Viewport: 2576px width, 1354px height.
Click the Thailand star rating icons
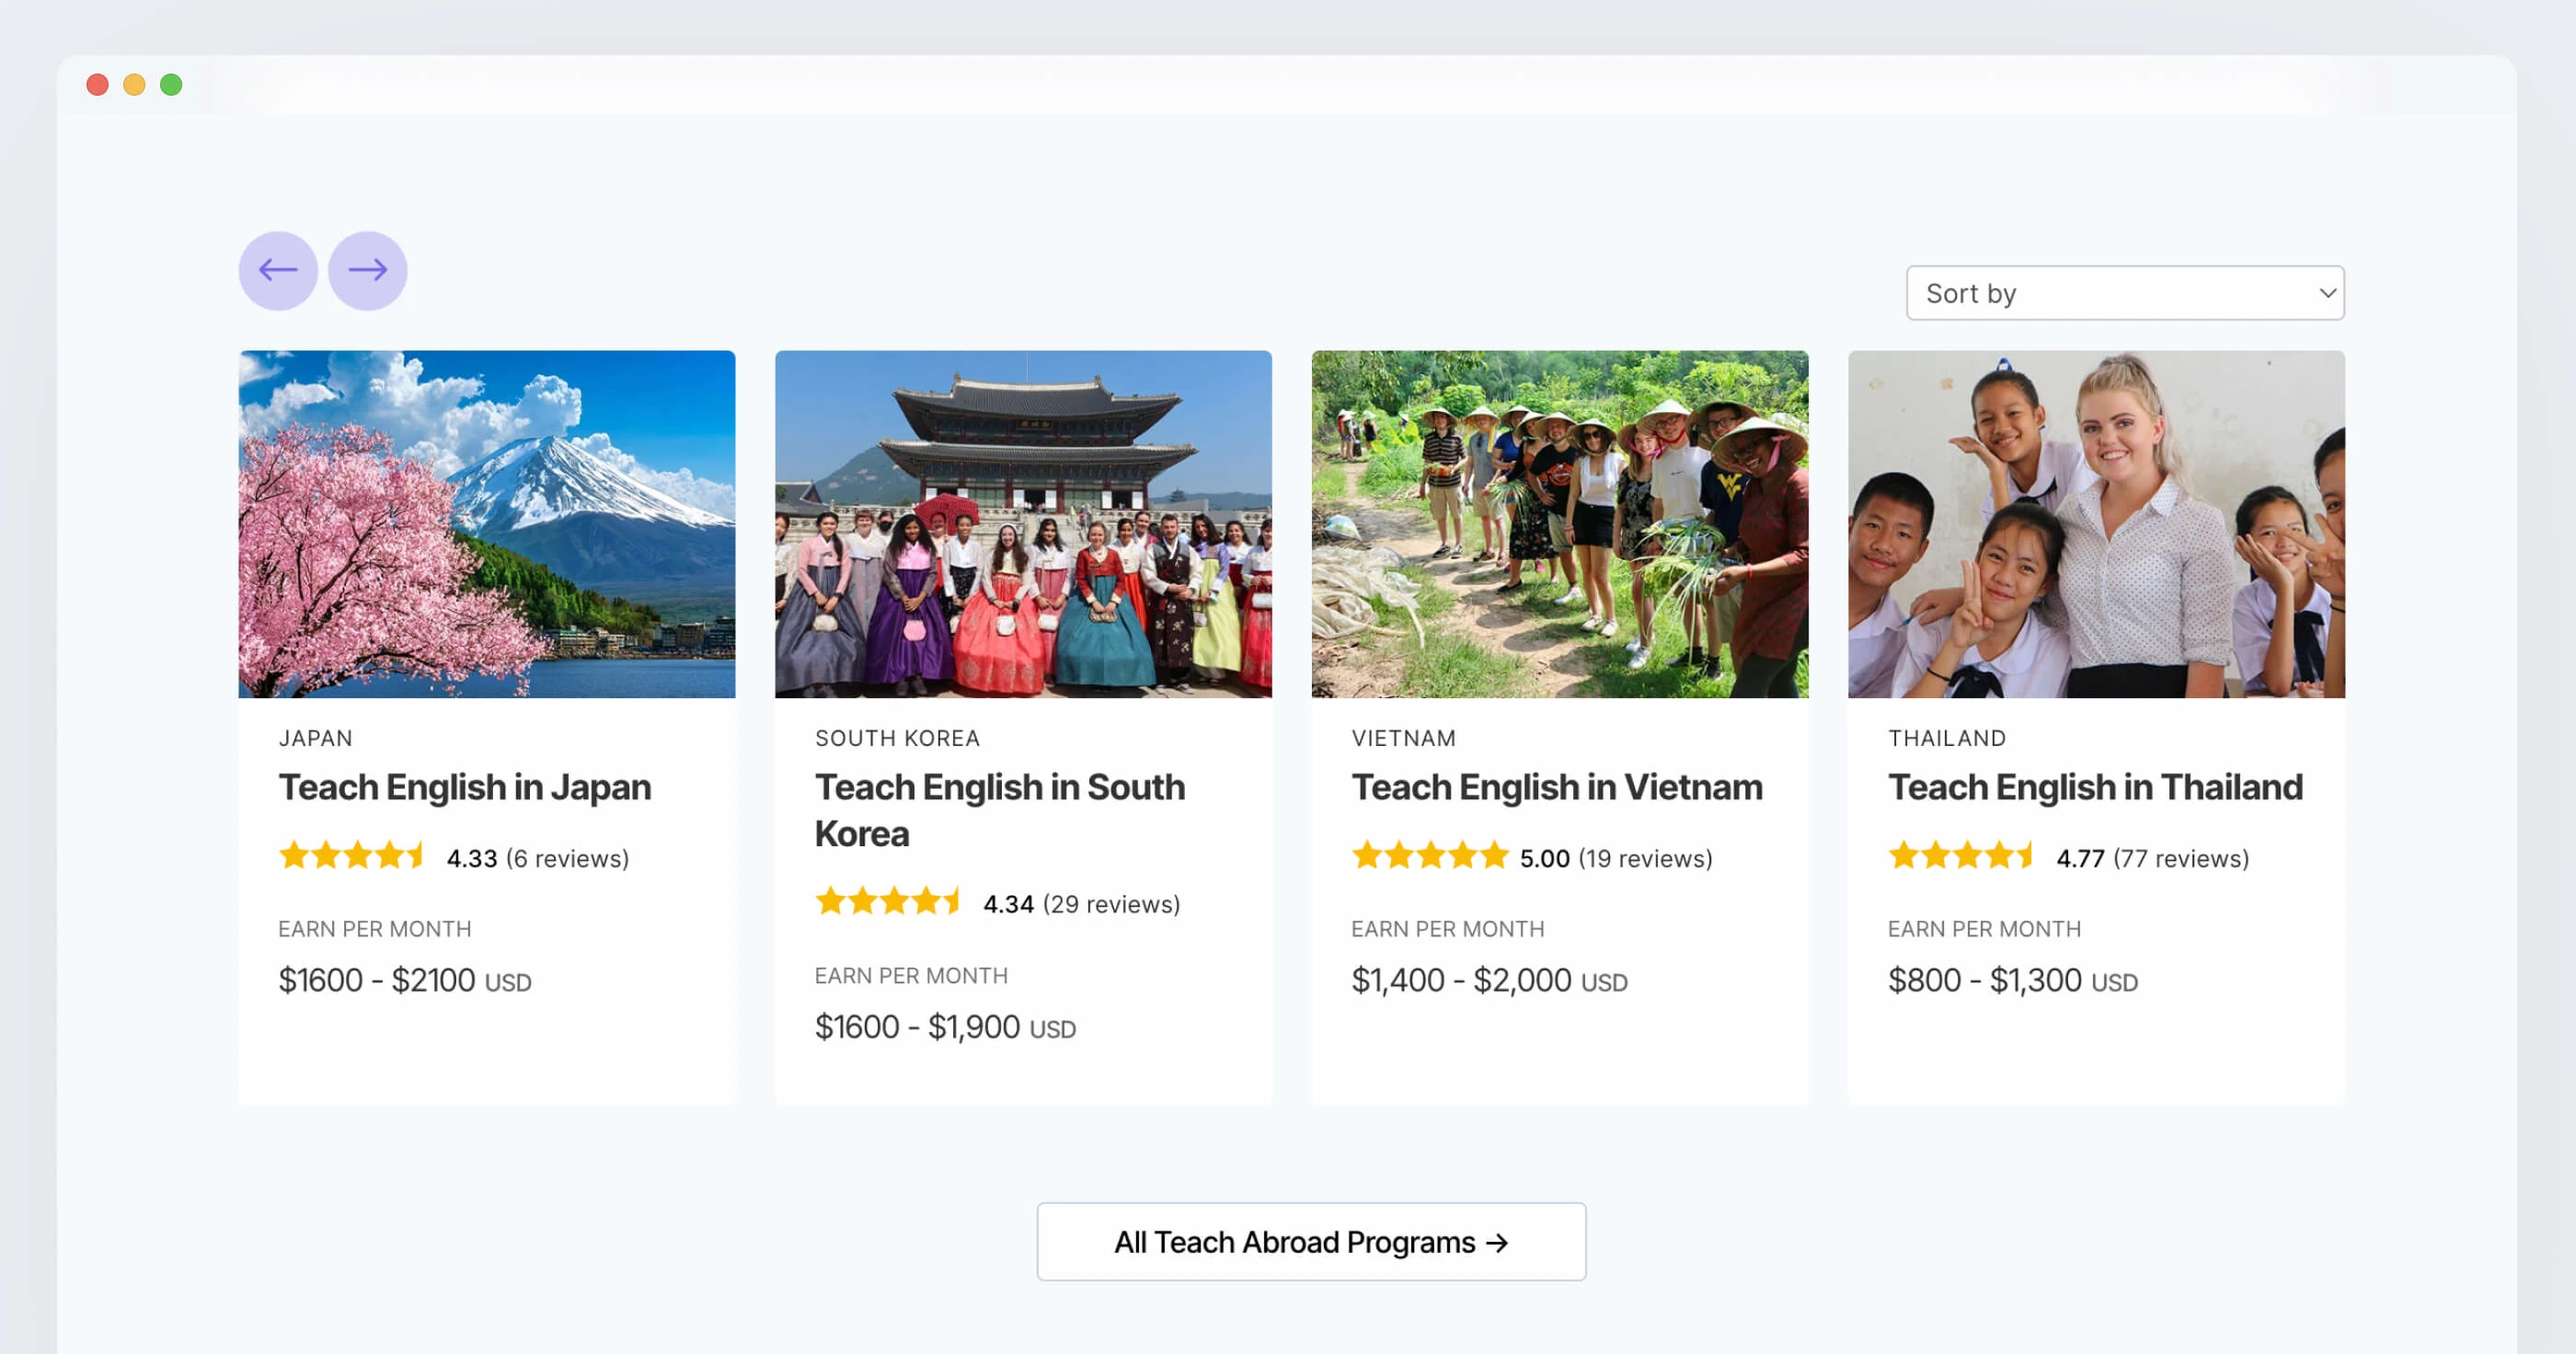1961,856
